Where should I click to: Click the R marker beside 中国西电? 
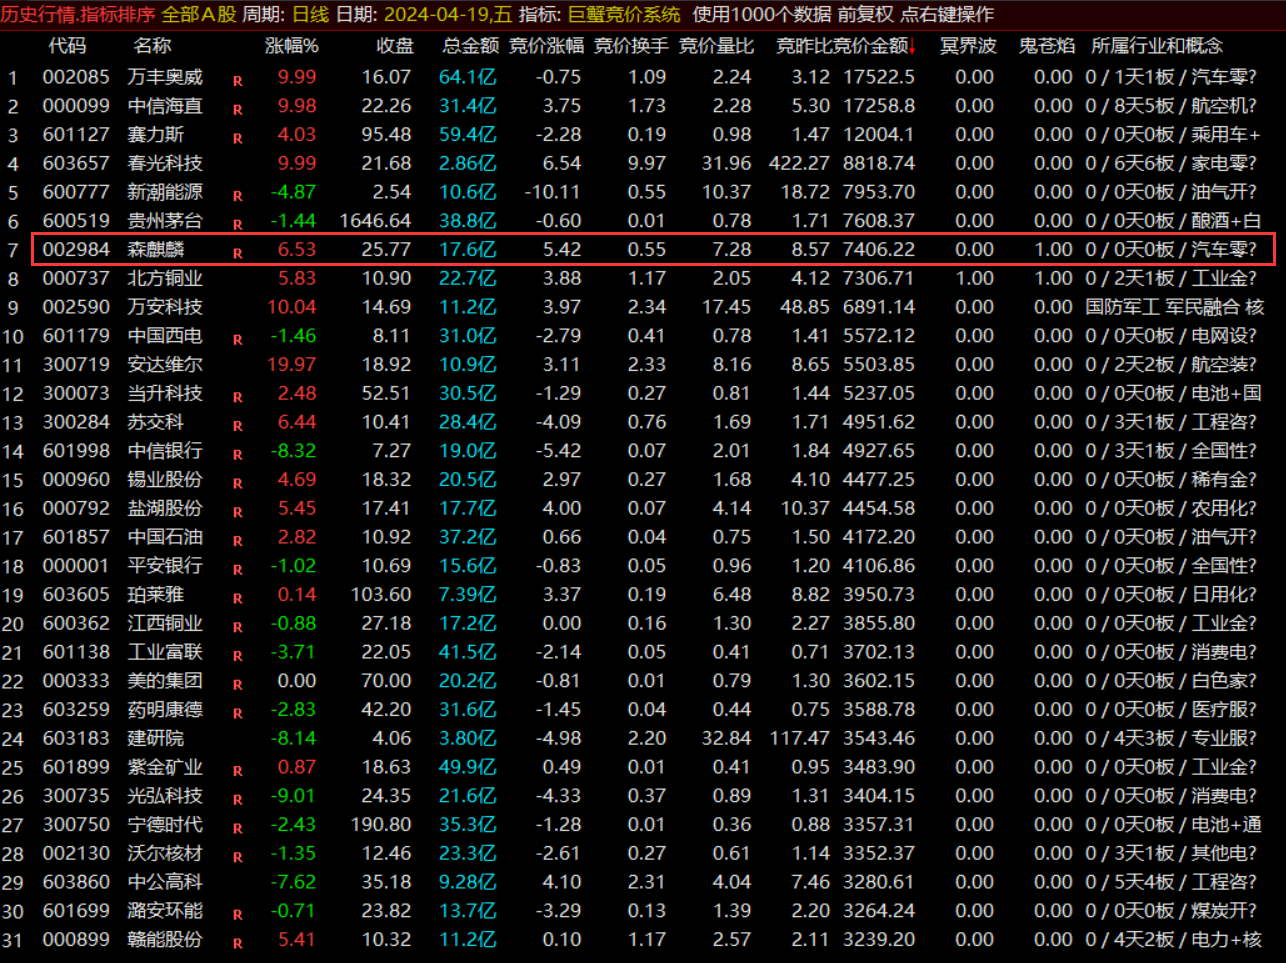click(238, 340)
